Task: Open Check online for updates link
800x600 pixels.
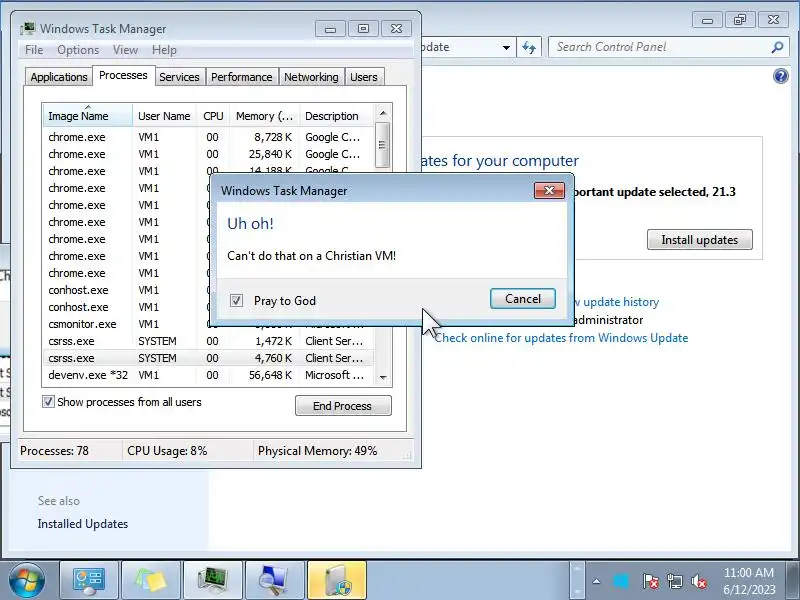Action: tap(561, 338)
